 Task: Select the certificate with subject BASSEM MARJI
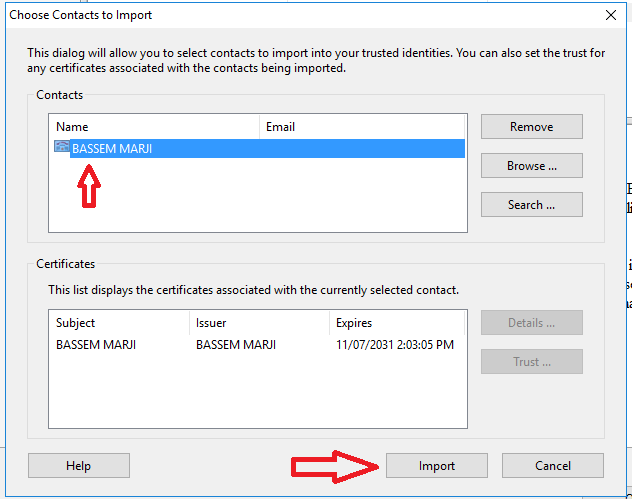[x=98, y=345]
